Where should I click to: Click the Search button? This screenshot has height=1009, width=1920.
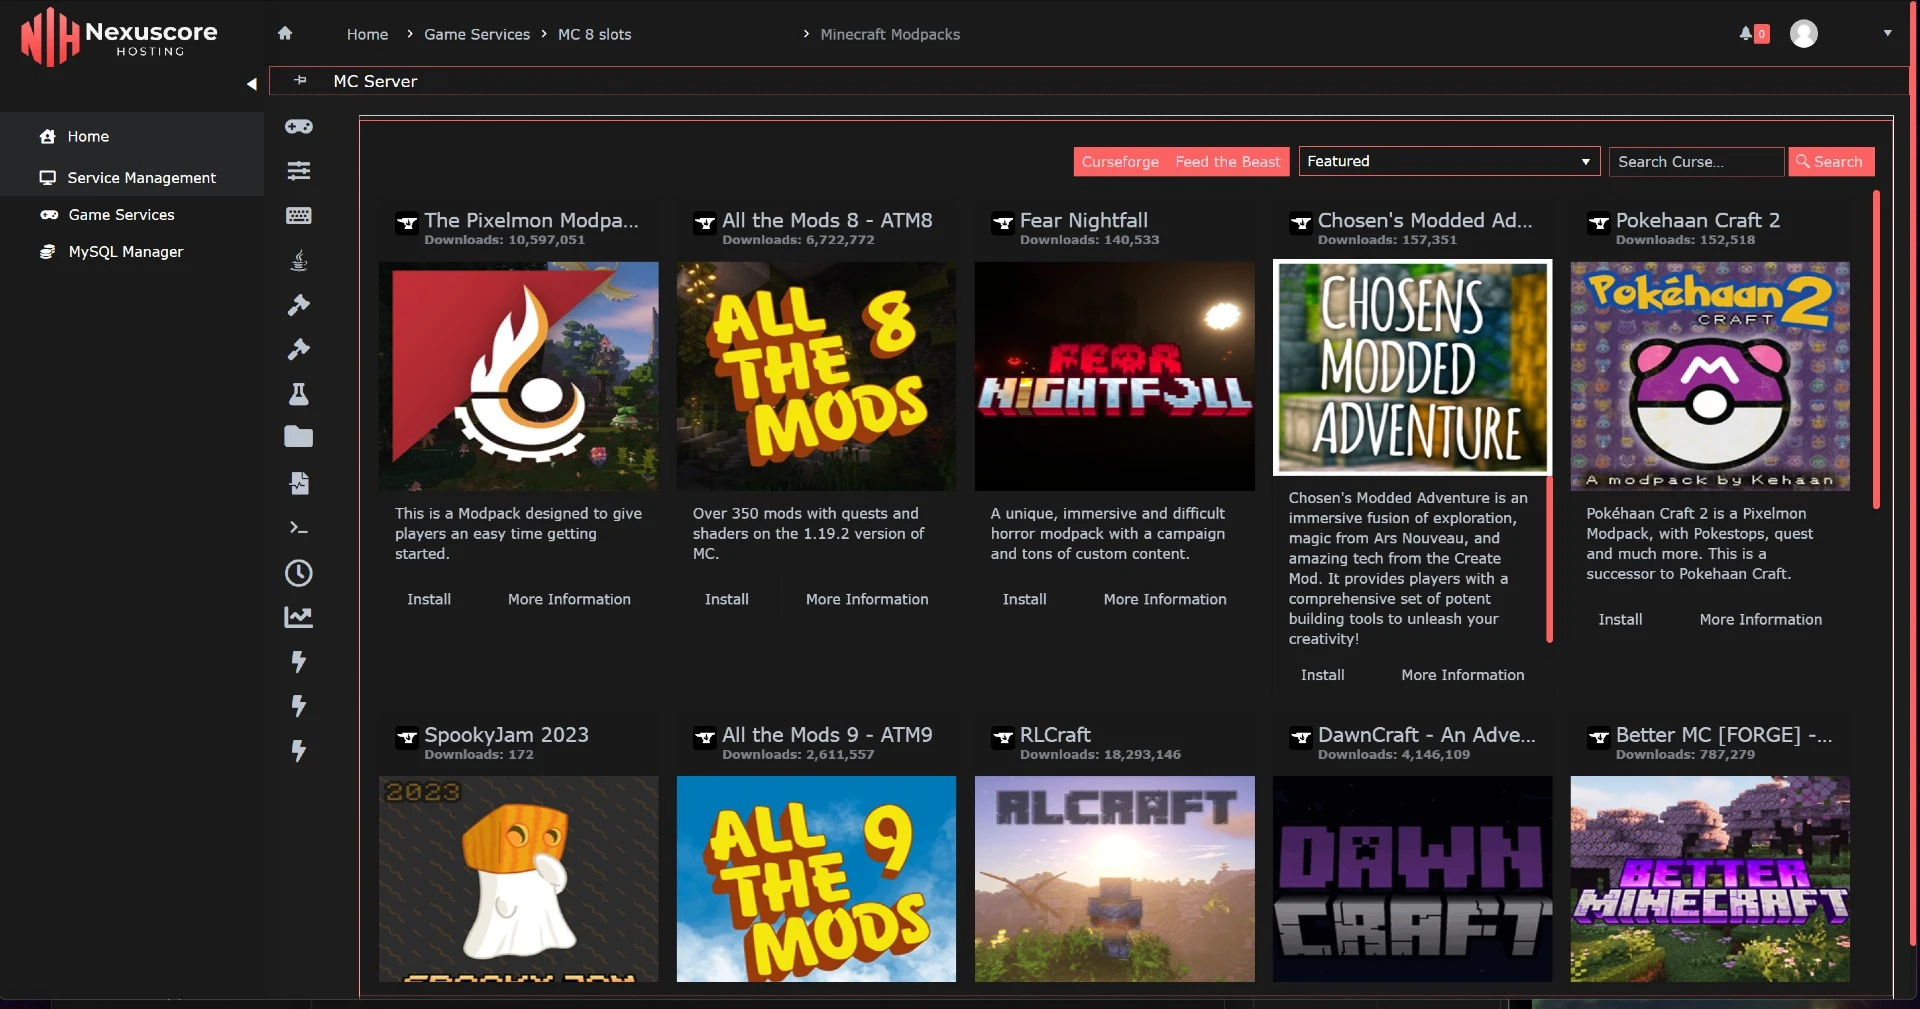[1831, 161]
